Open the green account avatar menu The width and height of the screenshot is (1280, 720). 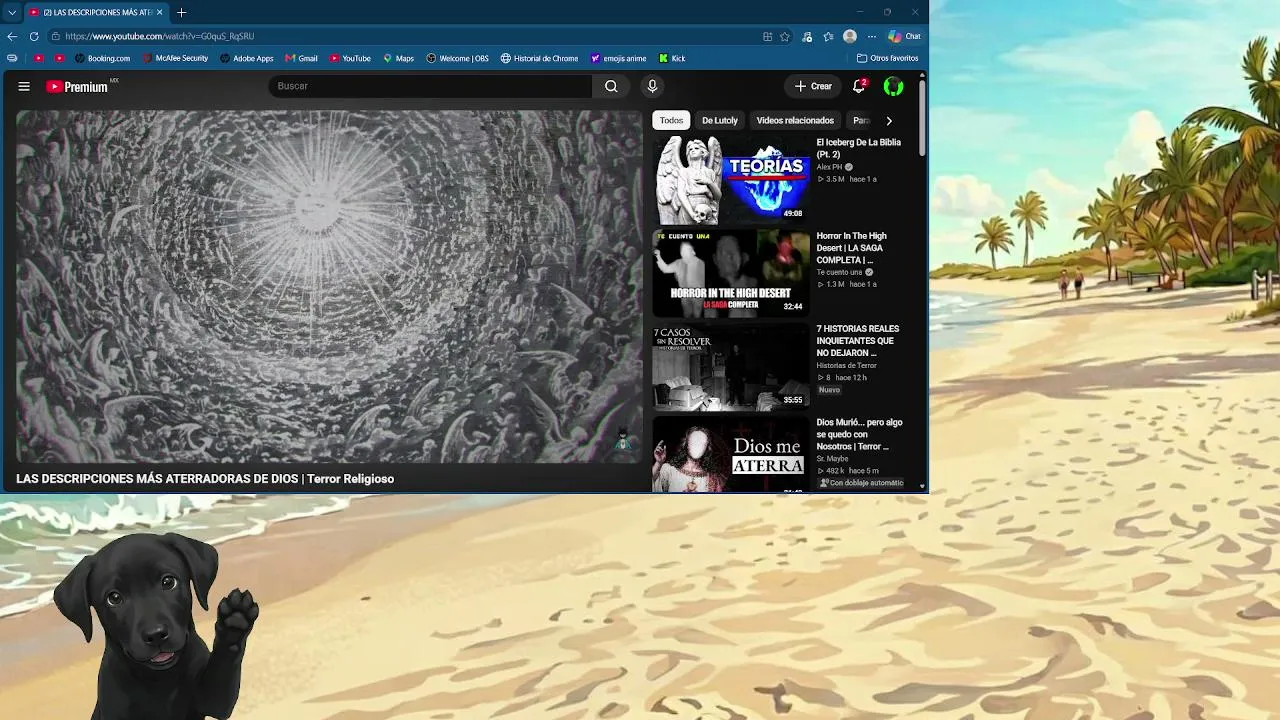click(x=893, y=86)
